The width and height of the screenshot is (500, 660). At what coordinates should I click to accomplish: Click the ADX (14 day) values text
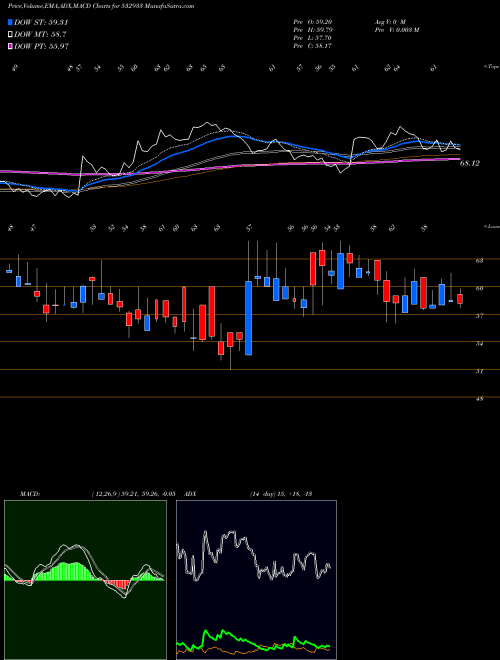(281, 494)
